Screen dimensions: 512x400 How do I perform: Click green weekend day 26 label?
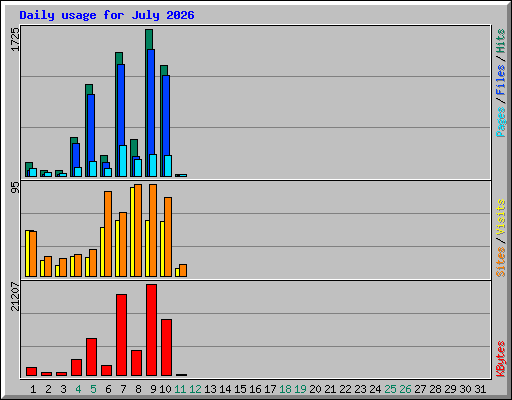[405, 389]
